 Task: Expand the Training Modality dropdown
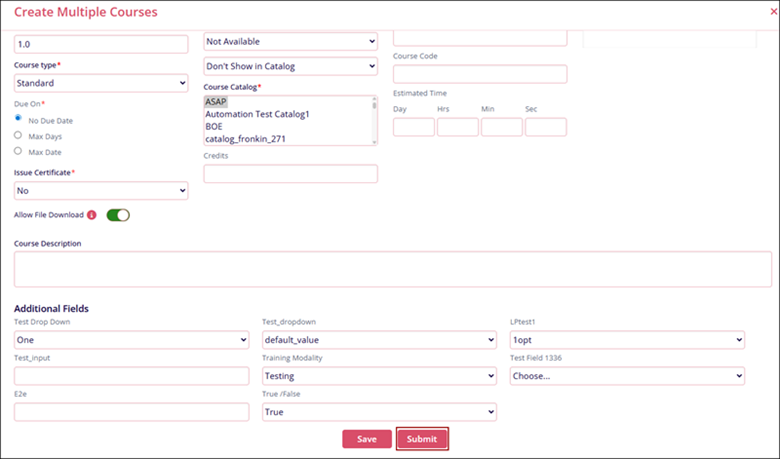pos(379,376)
